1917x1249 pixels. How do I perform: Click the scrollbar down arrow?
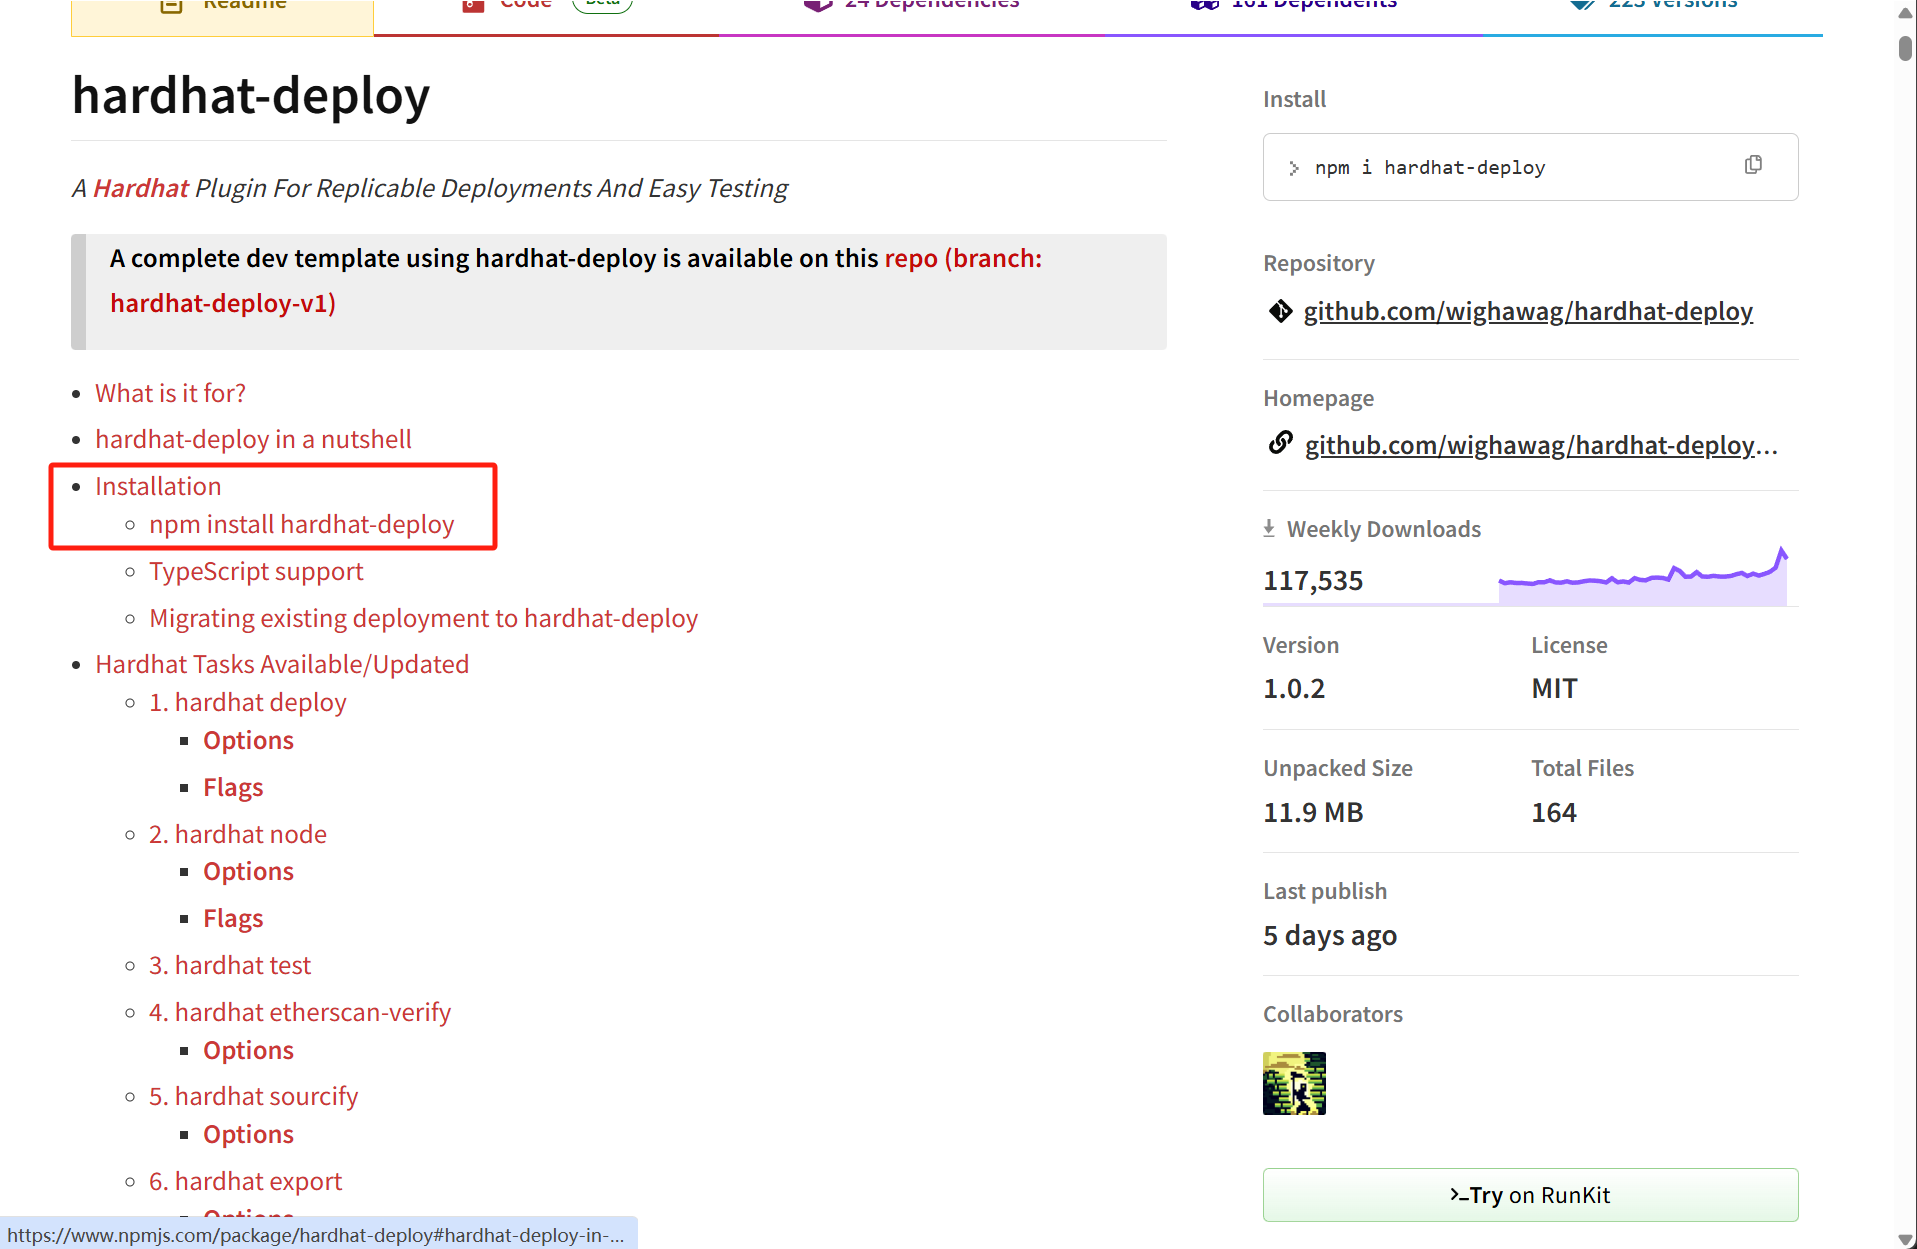pos(1905,1238)
